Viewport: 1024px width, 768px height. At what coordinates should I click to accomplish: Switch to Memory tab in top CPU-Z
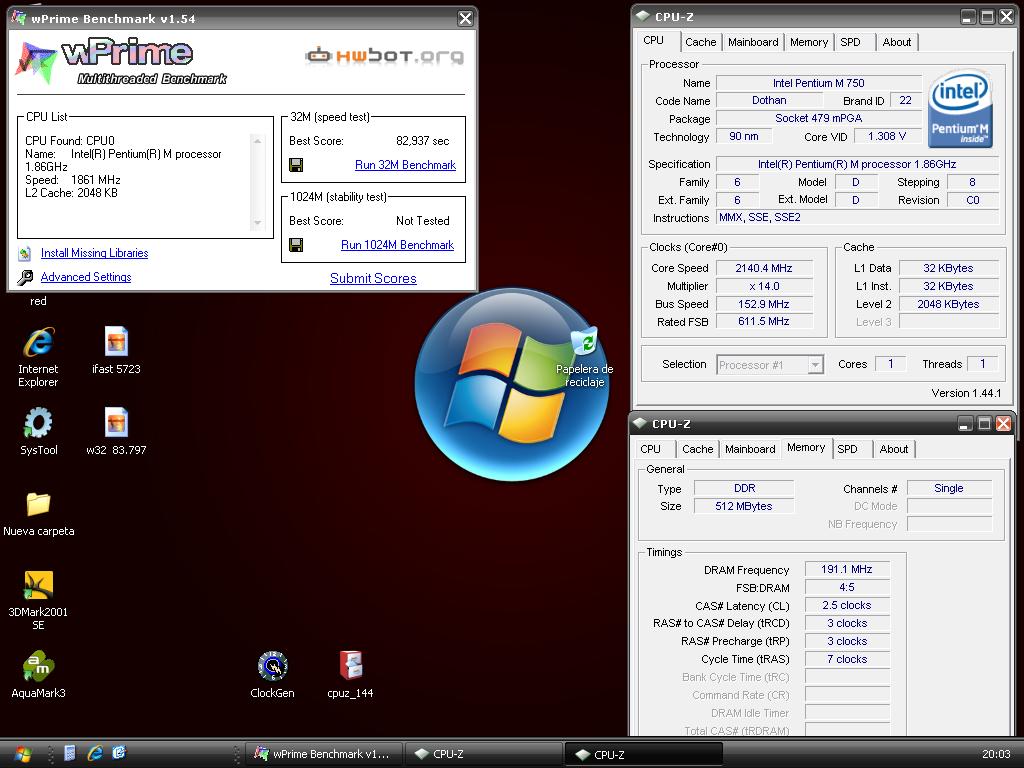point(808,42)
